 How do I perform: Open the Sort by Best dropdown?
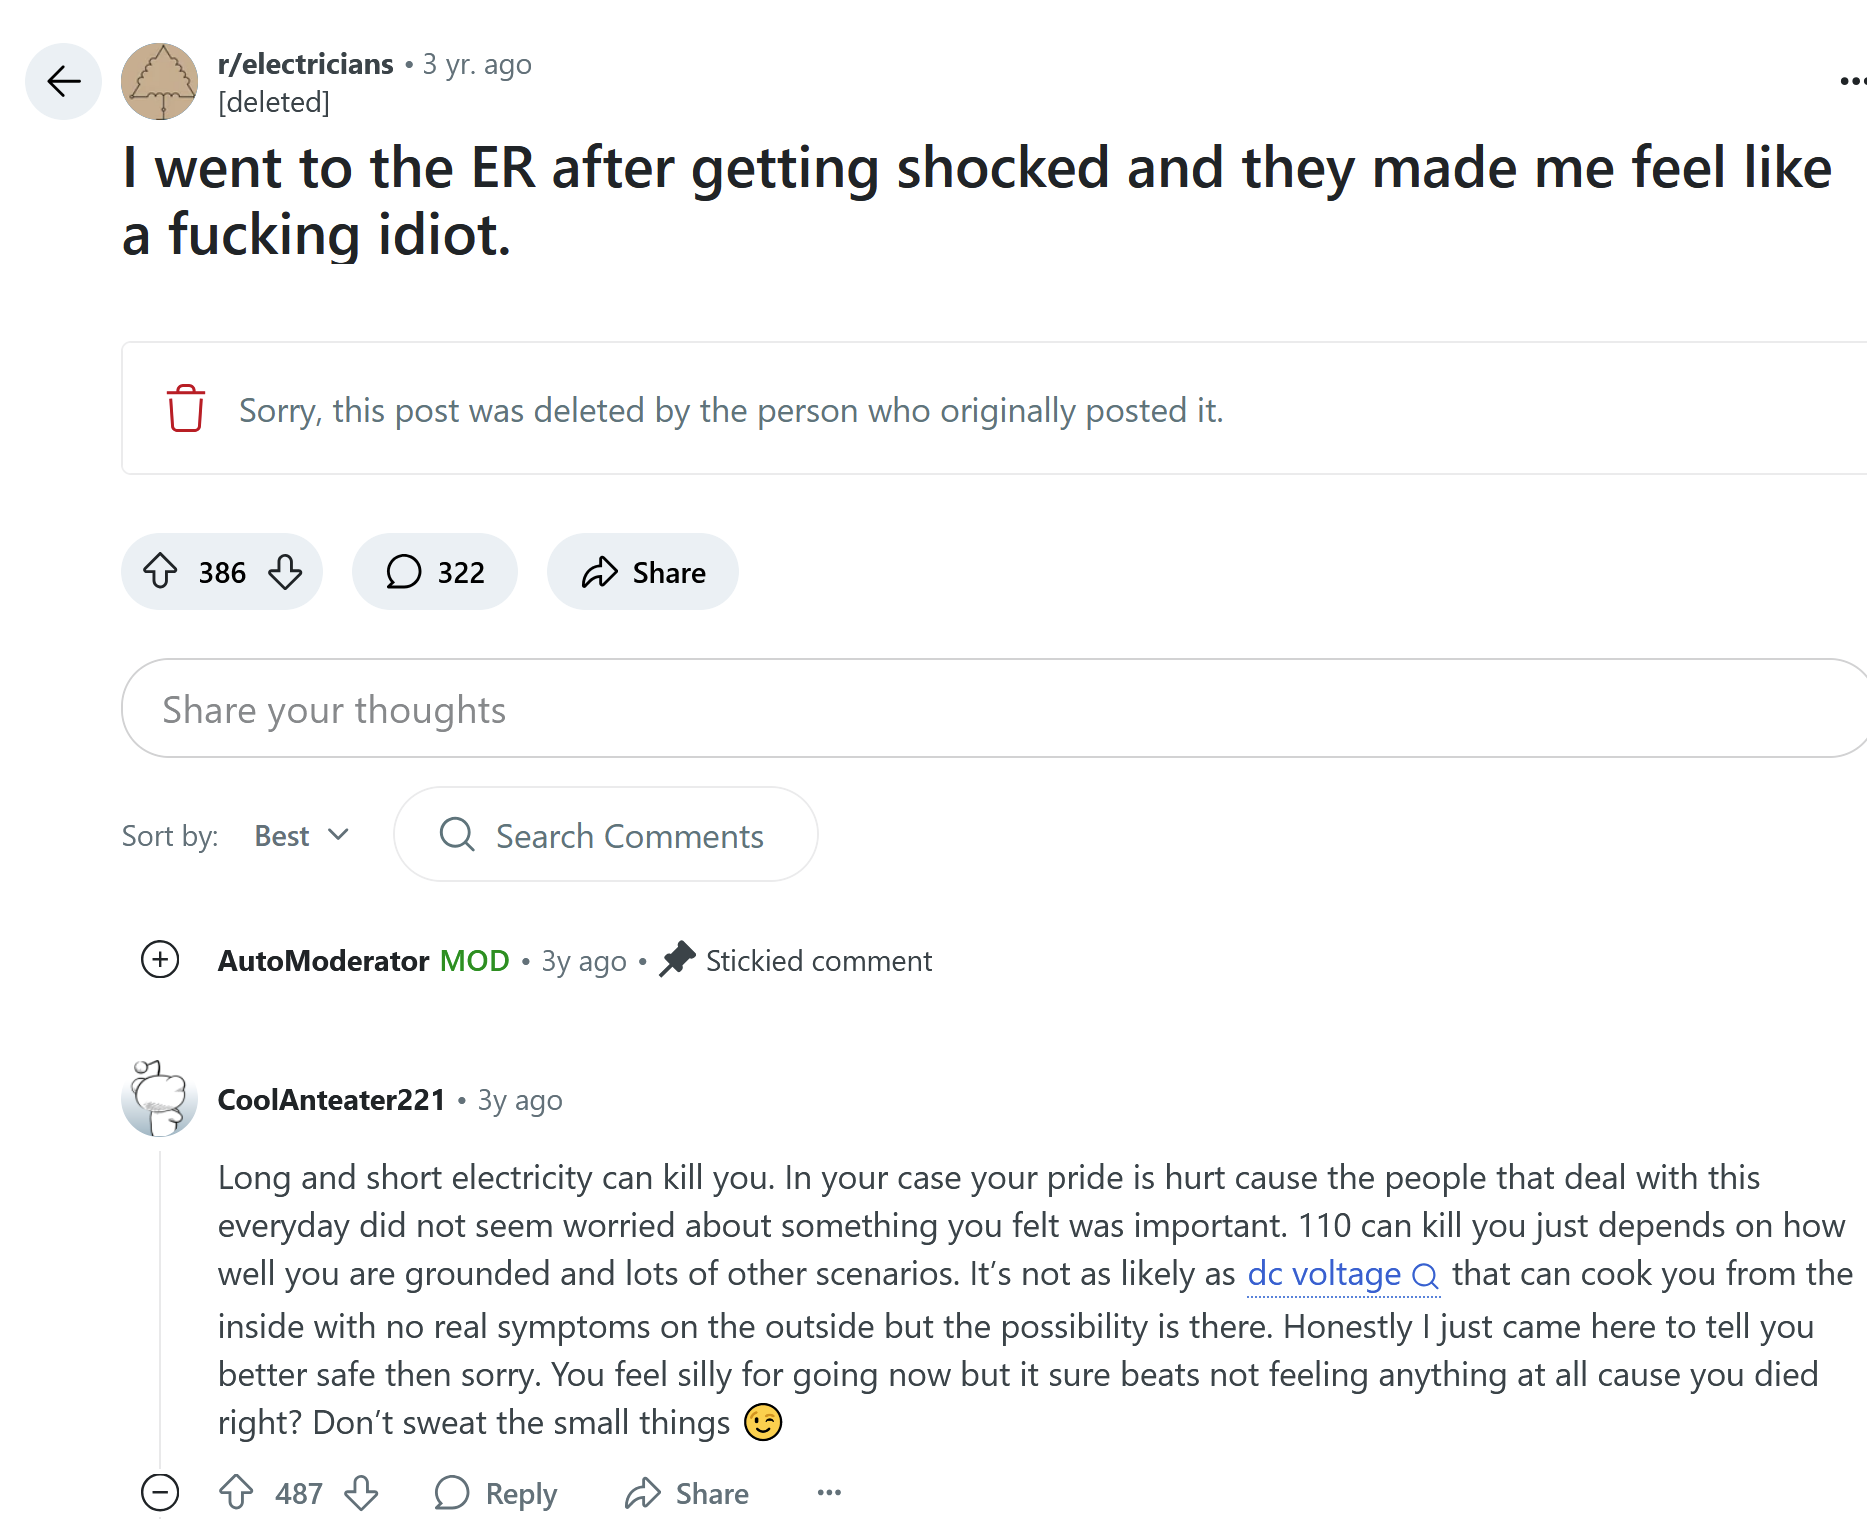(301, 835)
